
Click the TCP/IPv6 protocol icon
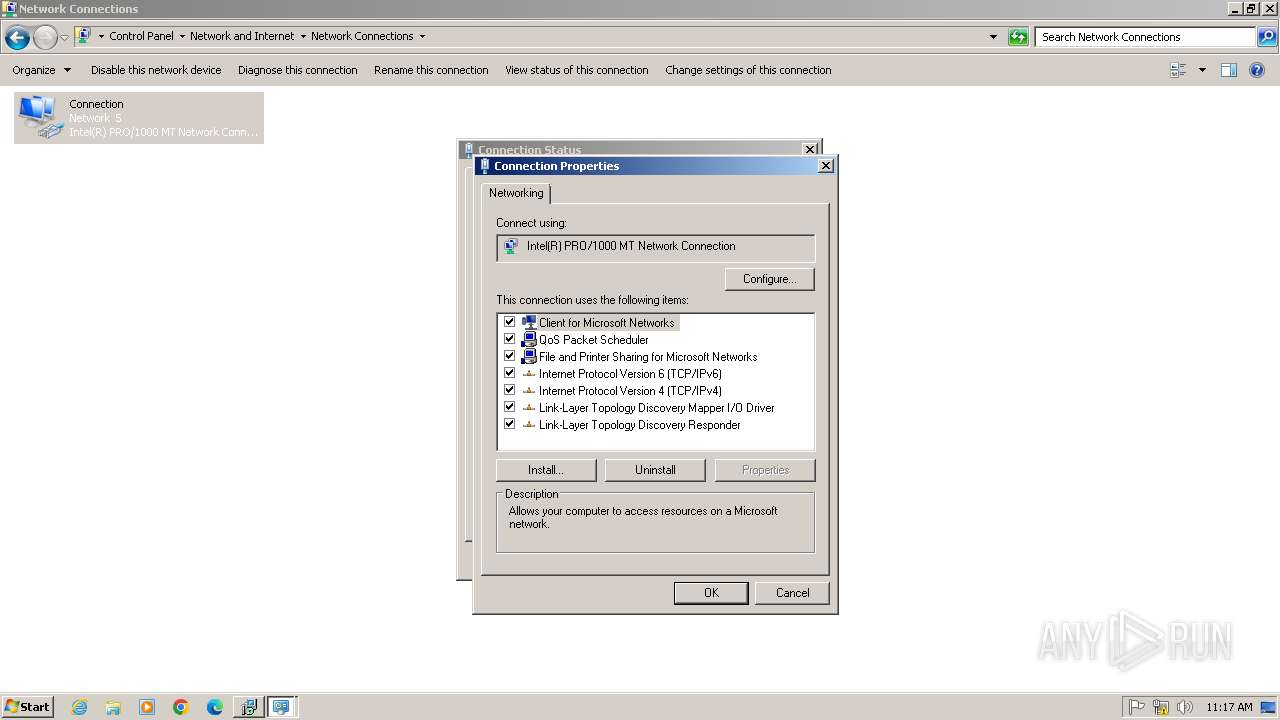(x=529, y=374)
